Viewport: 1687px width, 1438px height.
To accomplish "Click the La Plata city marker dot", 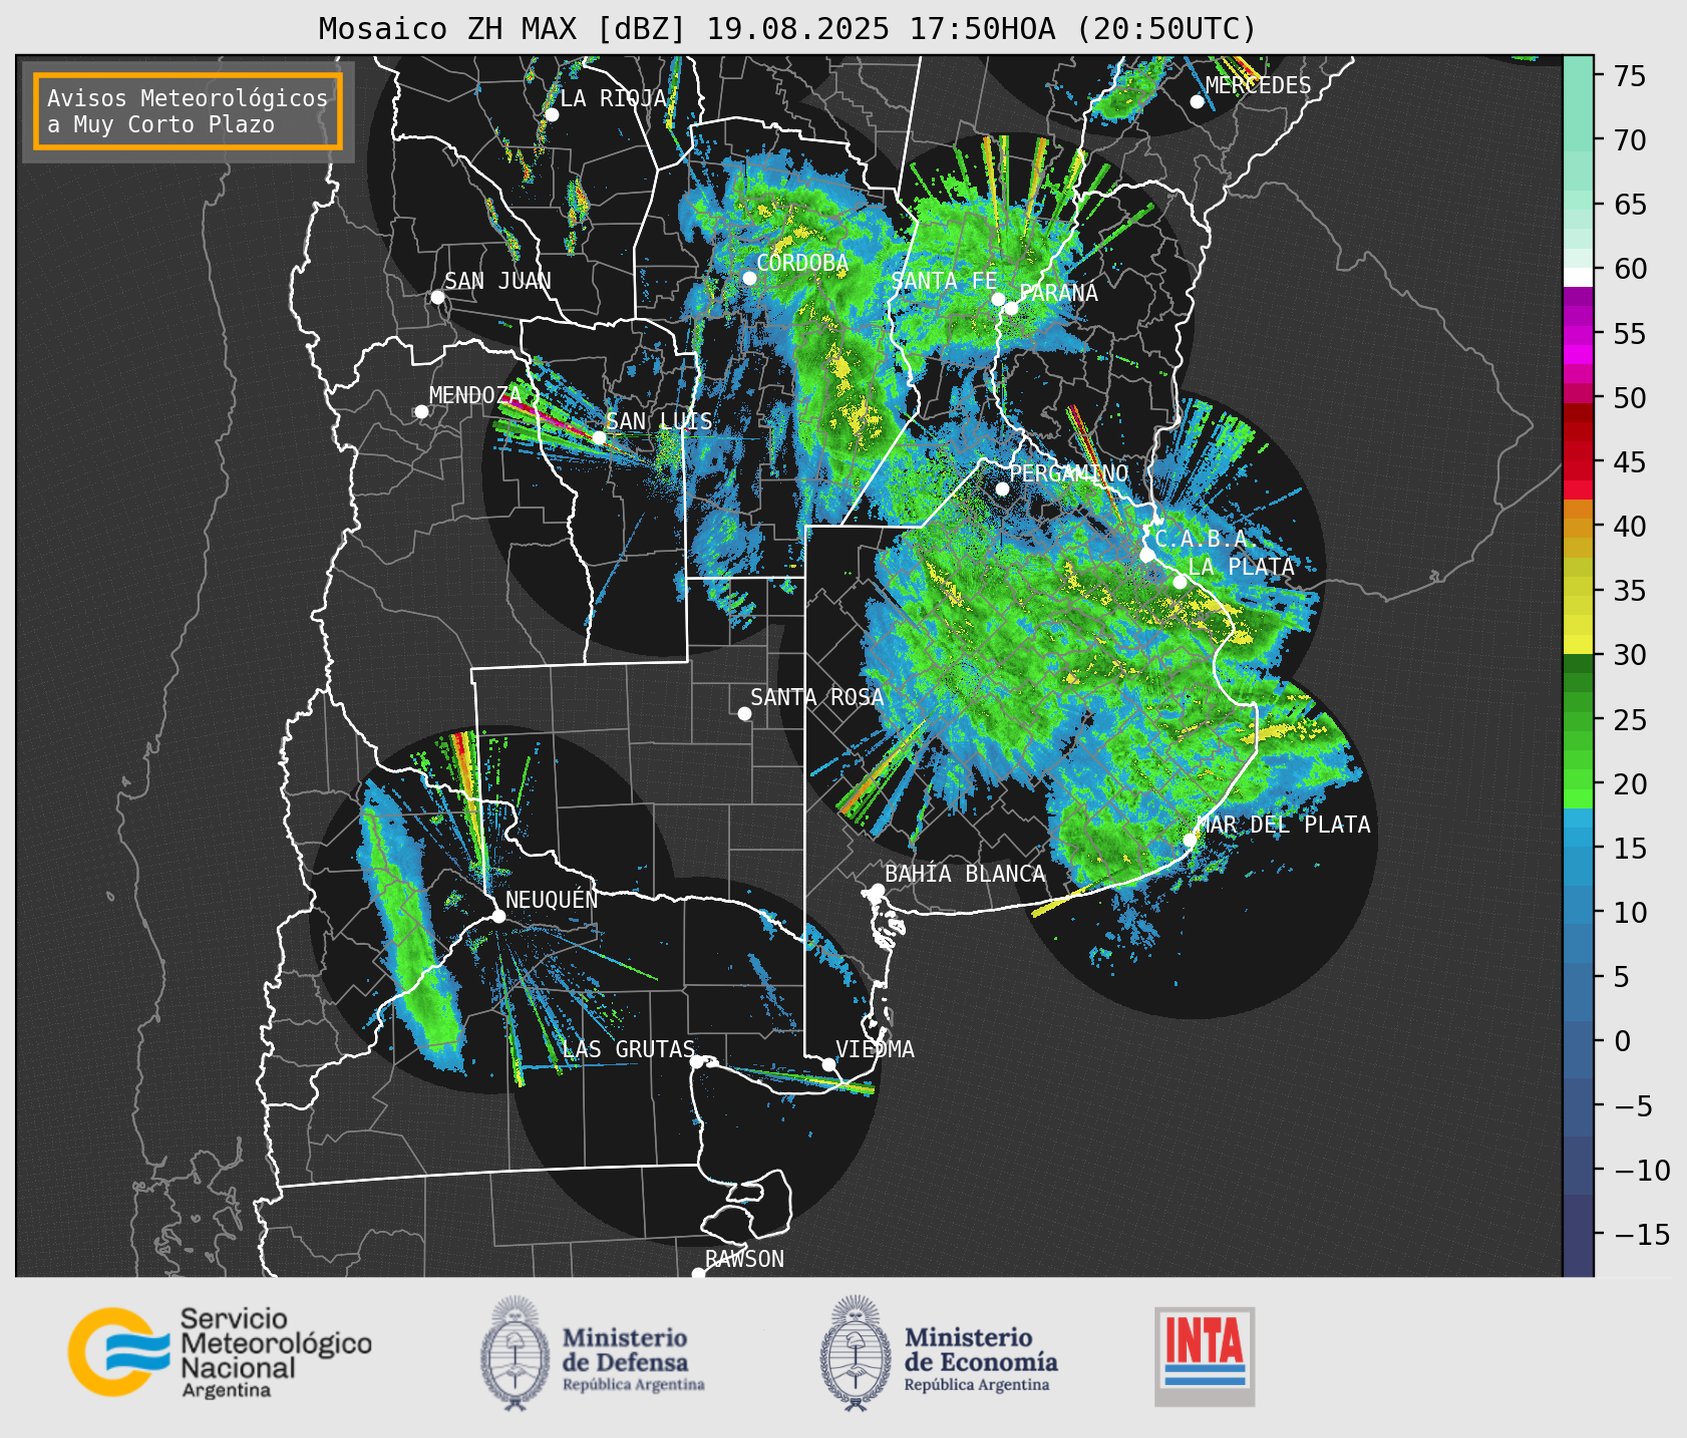I will click(1180, 582).
